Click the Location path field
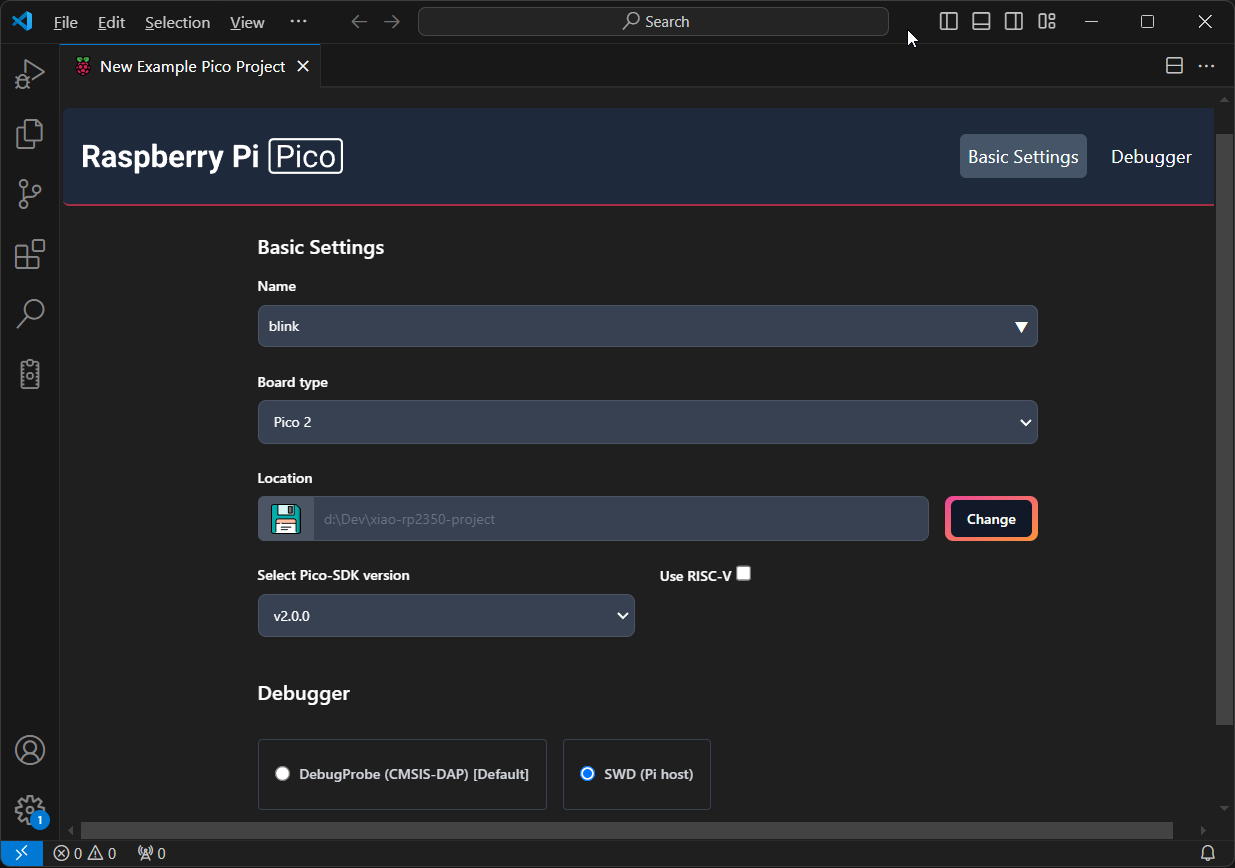This screenshot has height=868, width=1235. pyautogui.click(x=621, y=519)
